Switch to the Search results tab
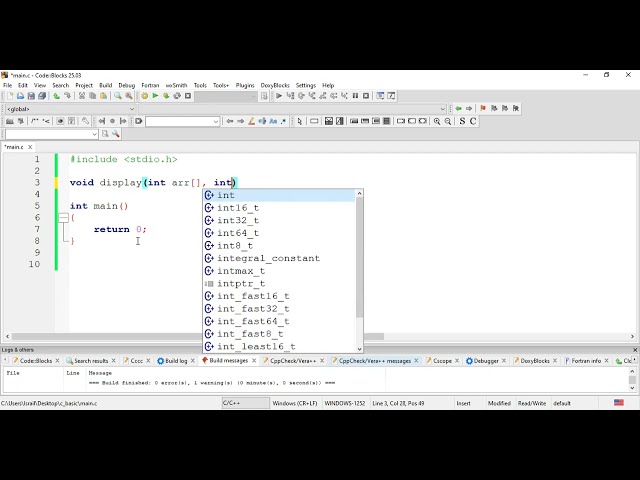Image resolution: width=640 pixels, height=480 pixels. tap(91, 361)
